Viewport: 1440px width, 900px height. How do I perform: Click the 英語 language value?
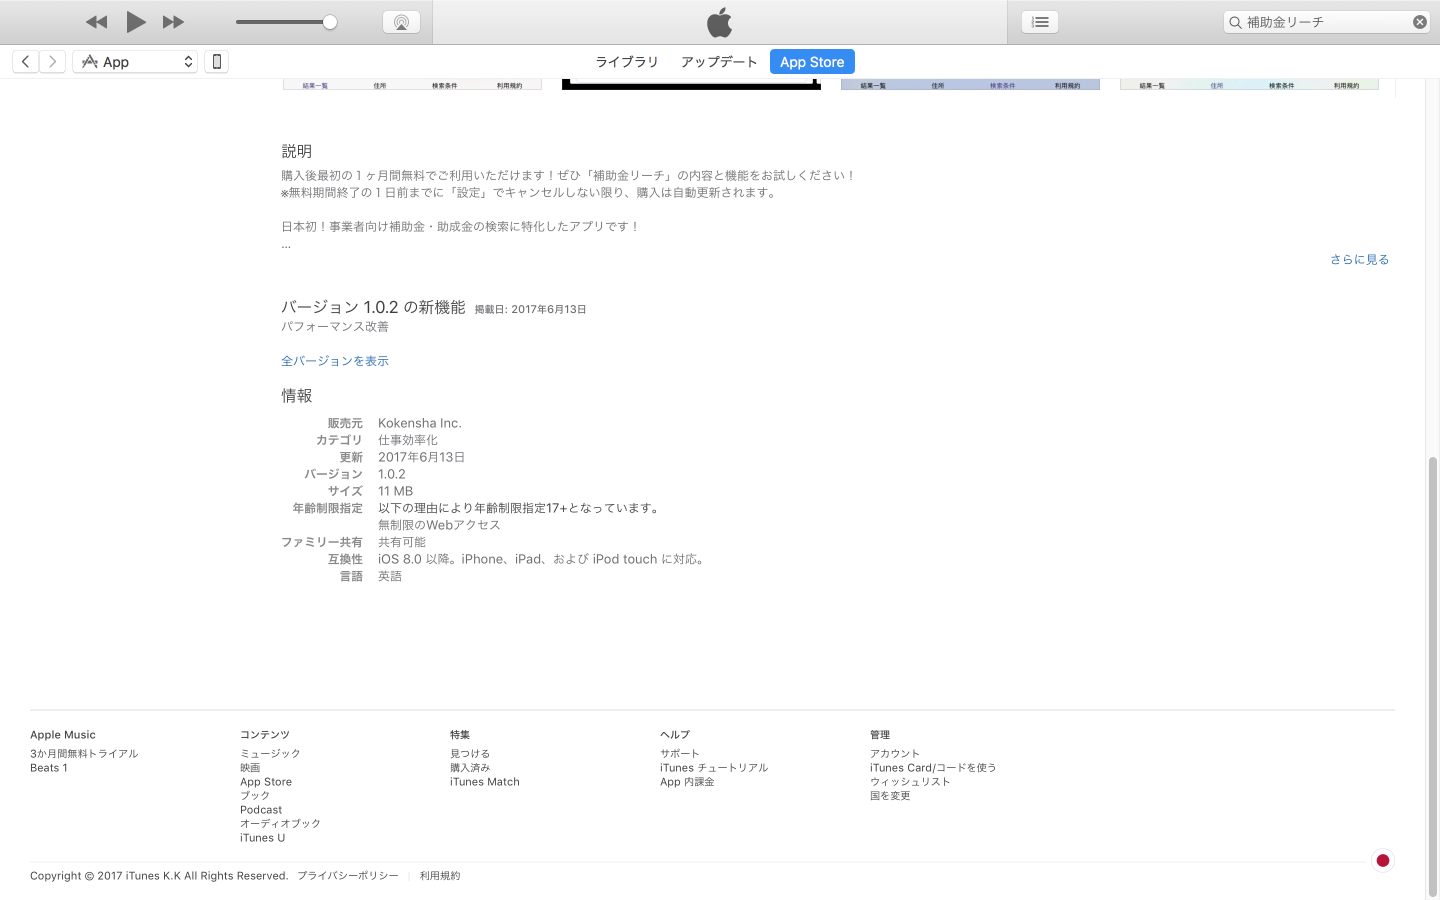[390, 576]
